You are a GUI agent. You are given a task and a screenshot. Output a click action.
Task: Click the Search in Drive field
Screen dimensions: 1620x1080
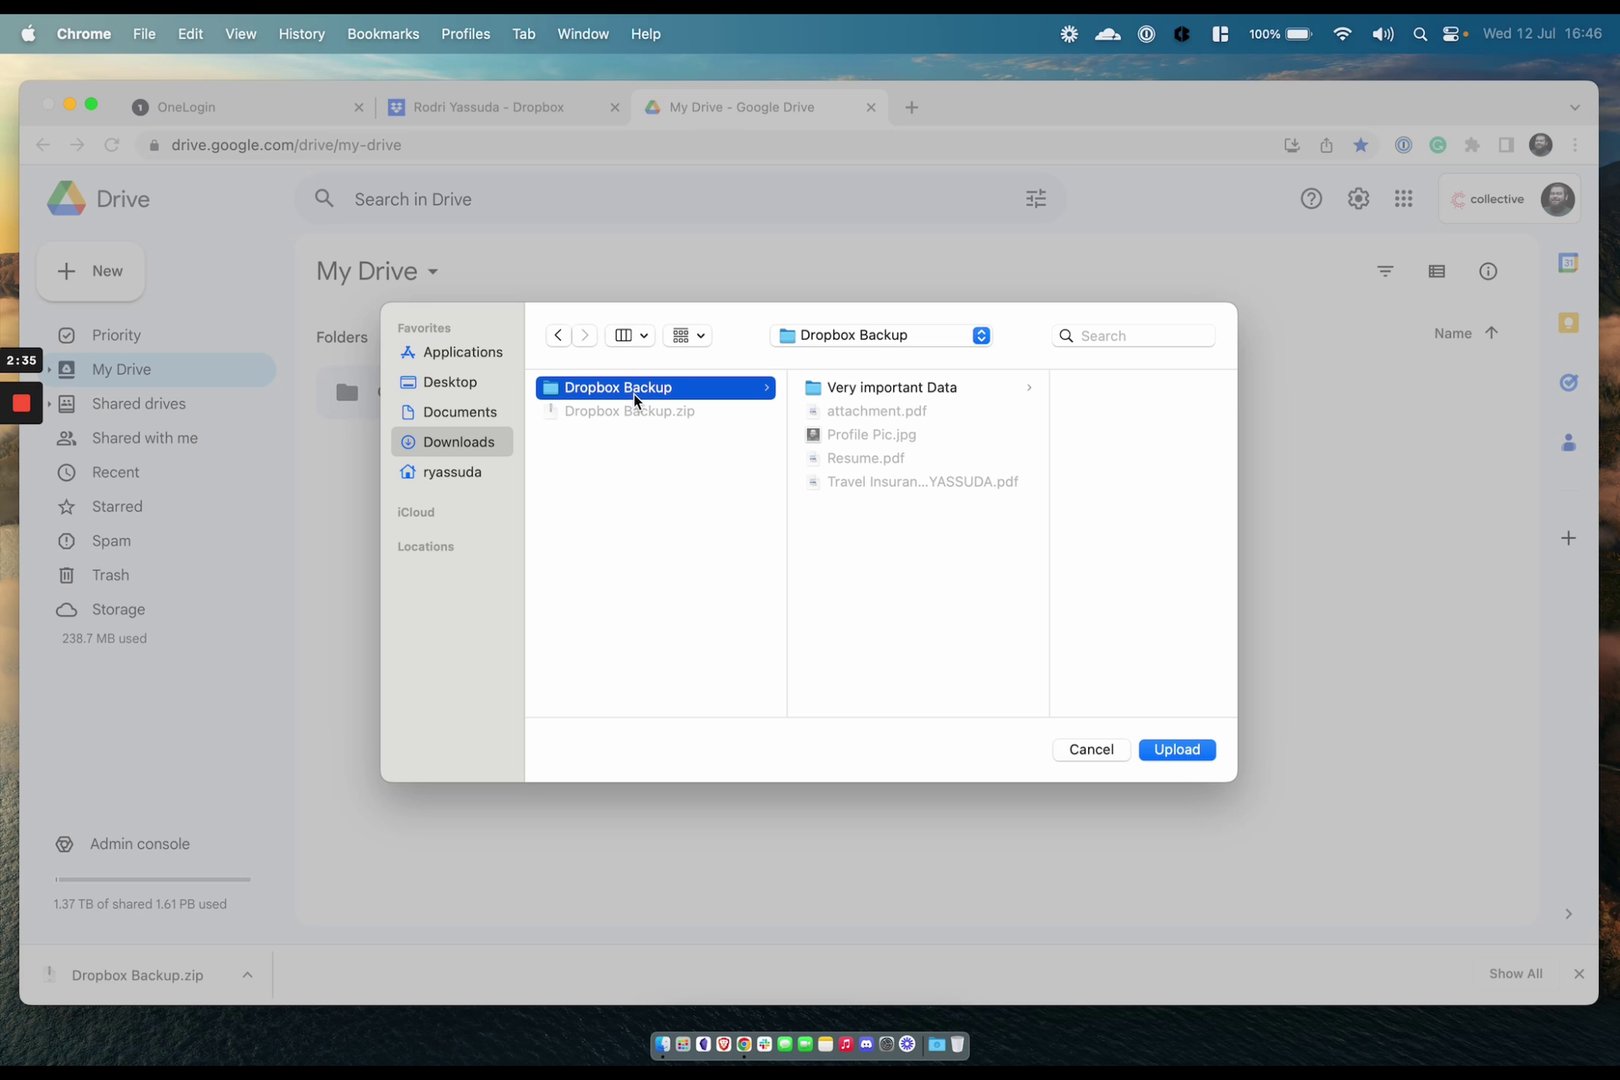680,199
